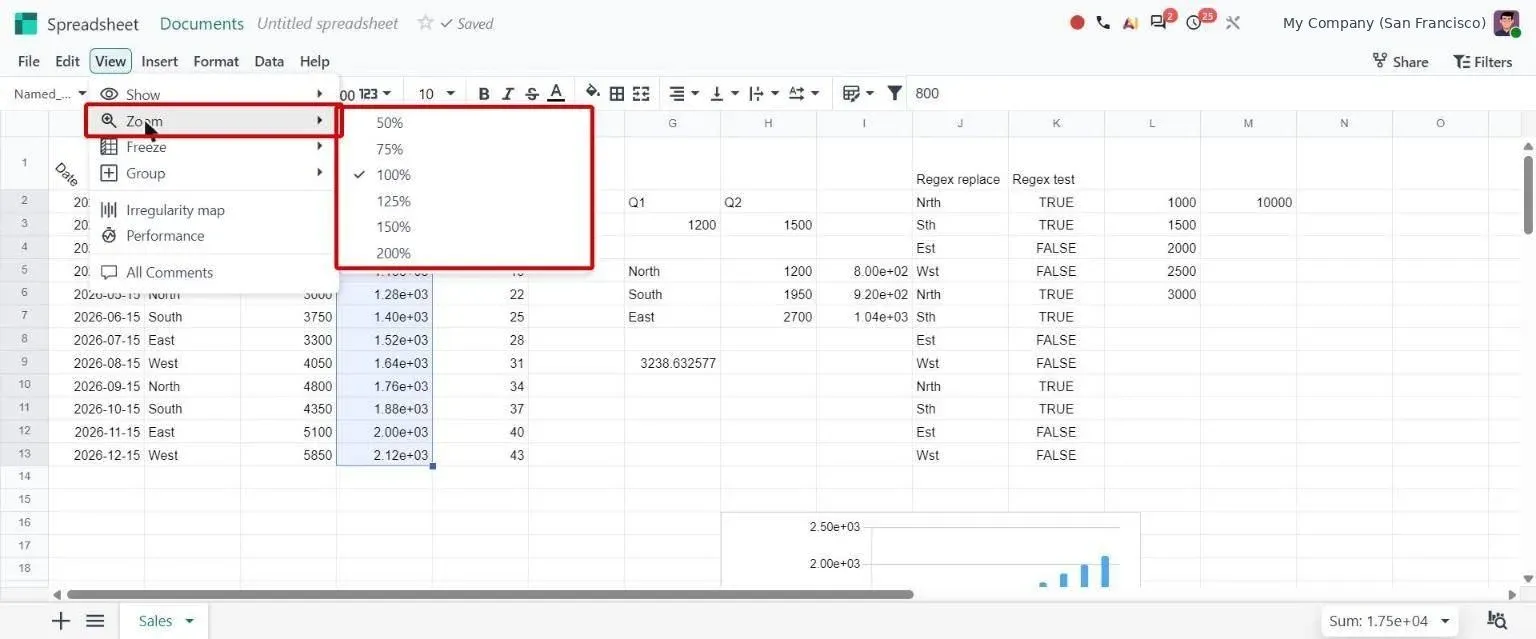1536x639 pixels.
Task: Open the conversations chat icon
Action: click(1160, 22)
